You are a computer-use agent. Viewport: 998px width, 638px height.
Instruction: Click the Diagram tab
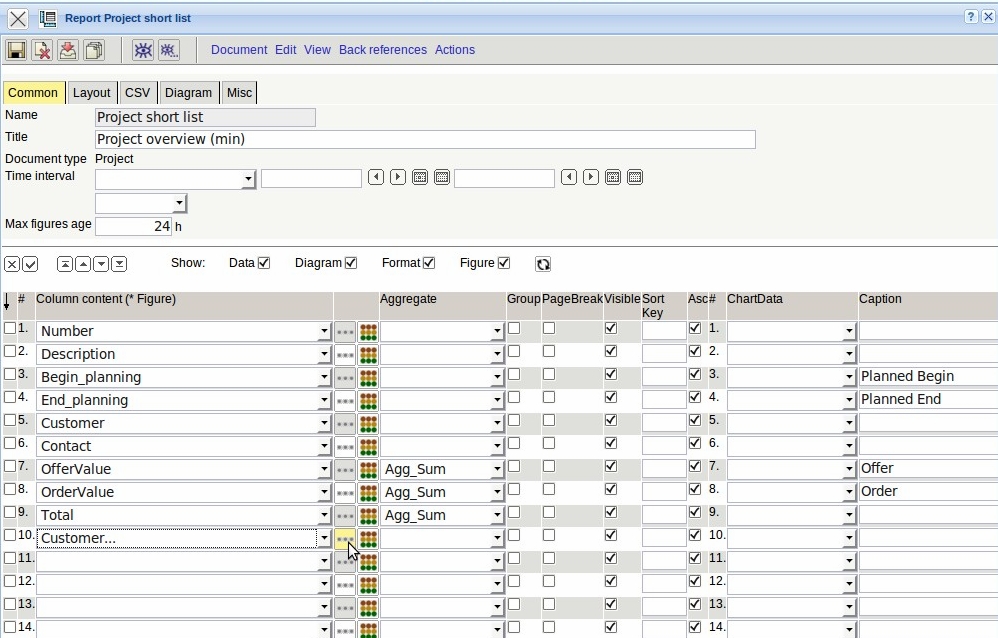188,93
